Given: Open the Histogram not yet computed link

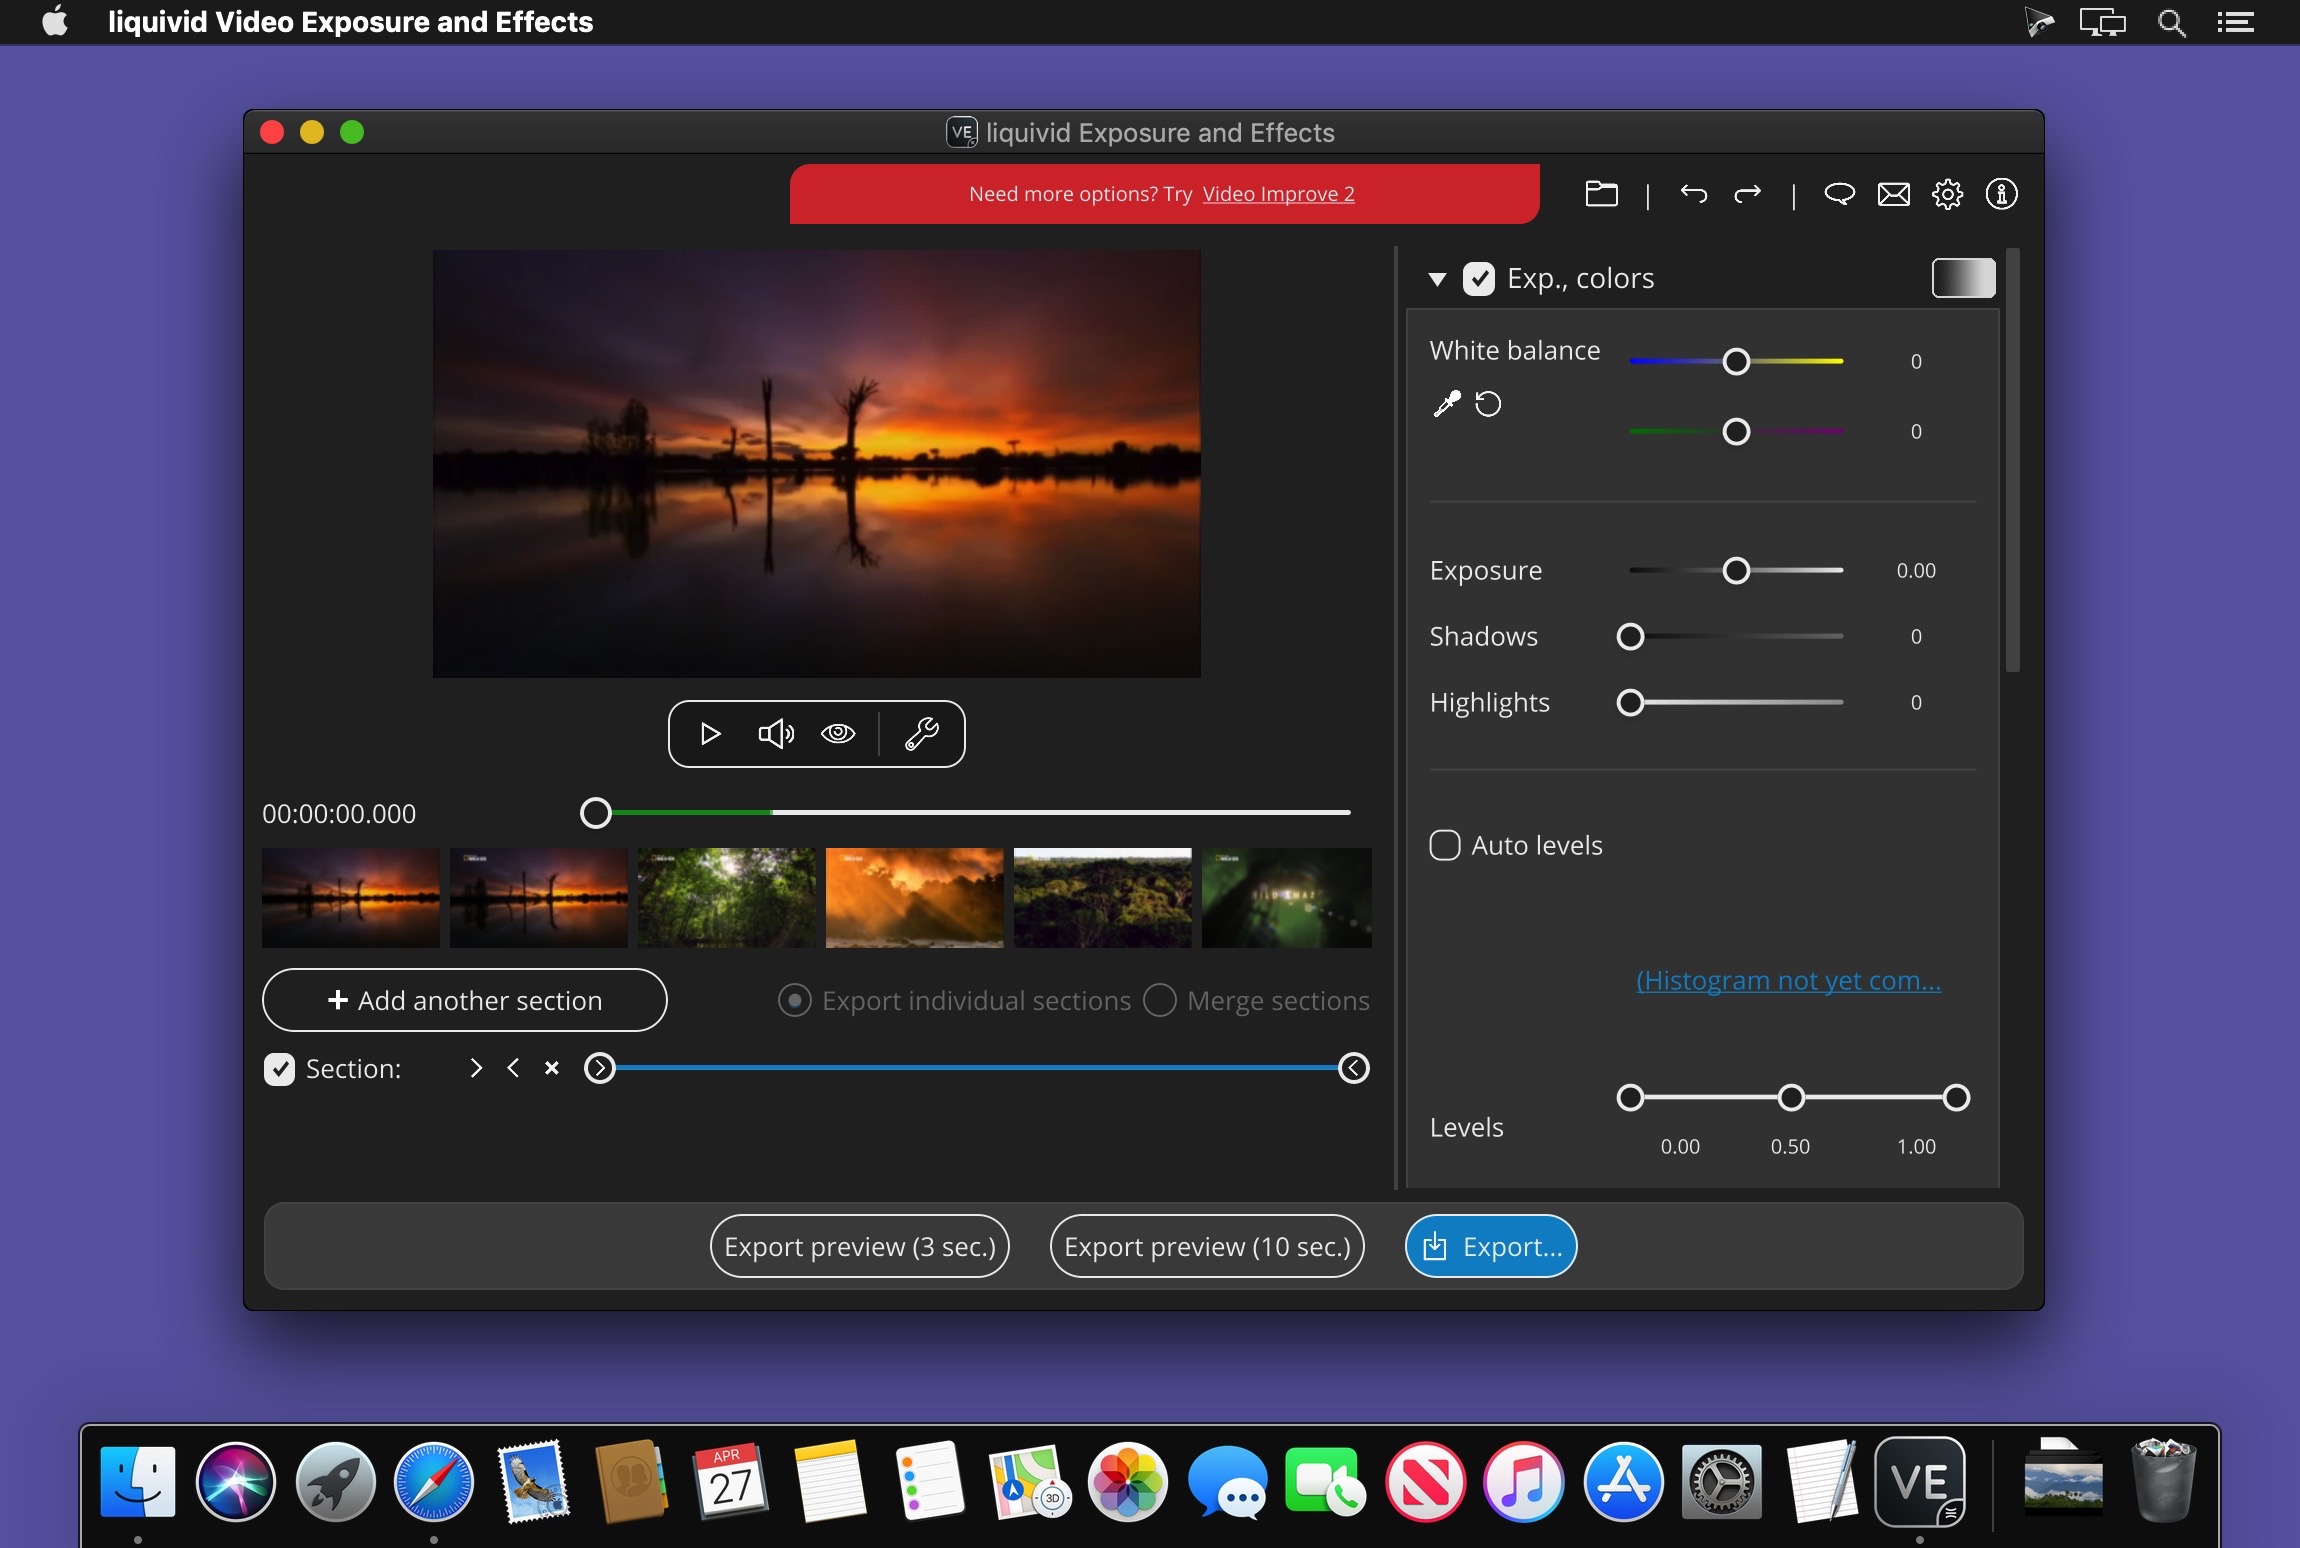Looking at the screenshot, I should (x=1788, y=980).
